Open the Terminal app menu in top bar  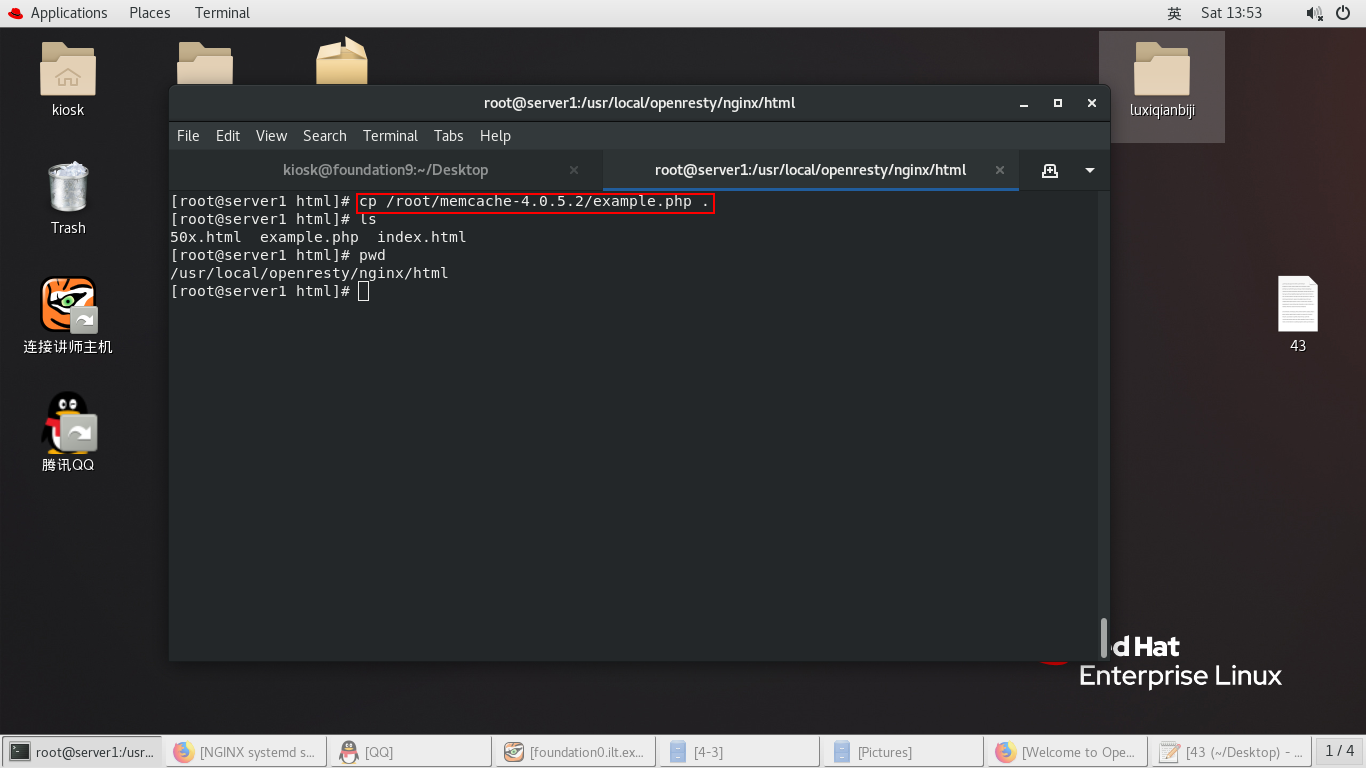(222, 13)
